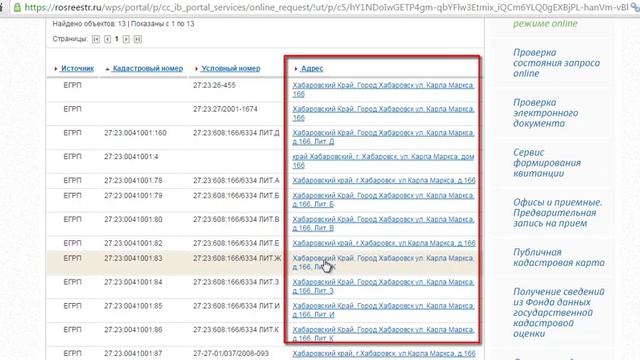The image size is (640, 360).
Task: Select conditional number 27-27-01/037/2008-093
Action: [x=231, y=353]
